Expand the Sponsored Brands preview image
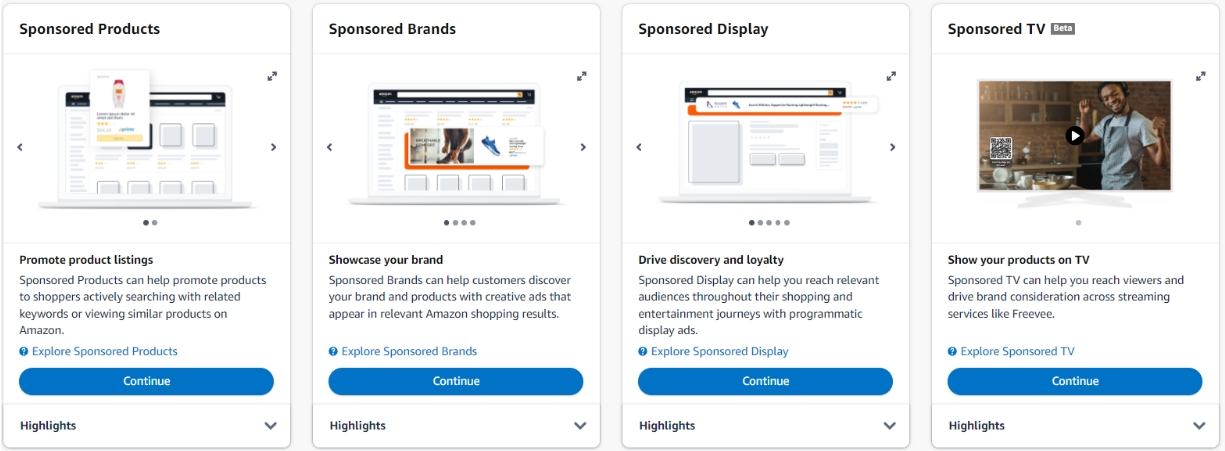 pyautogui.click(x=582, y=76)
